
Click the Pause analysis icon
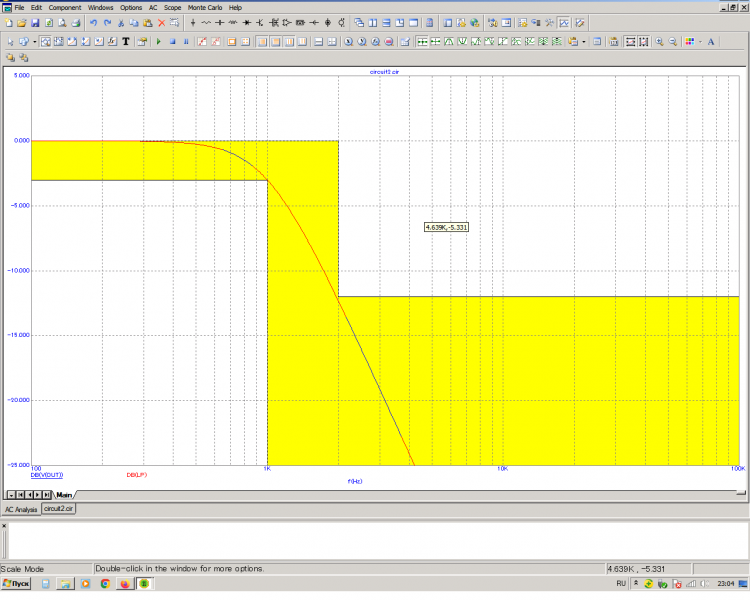[186, 41]
